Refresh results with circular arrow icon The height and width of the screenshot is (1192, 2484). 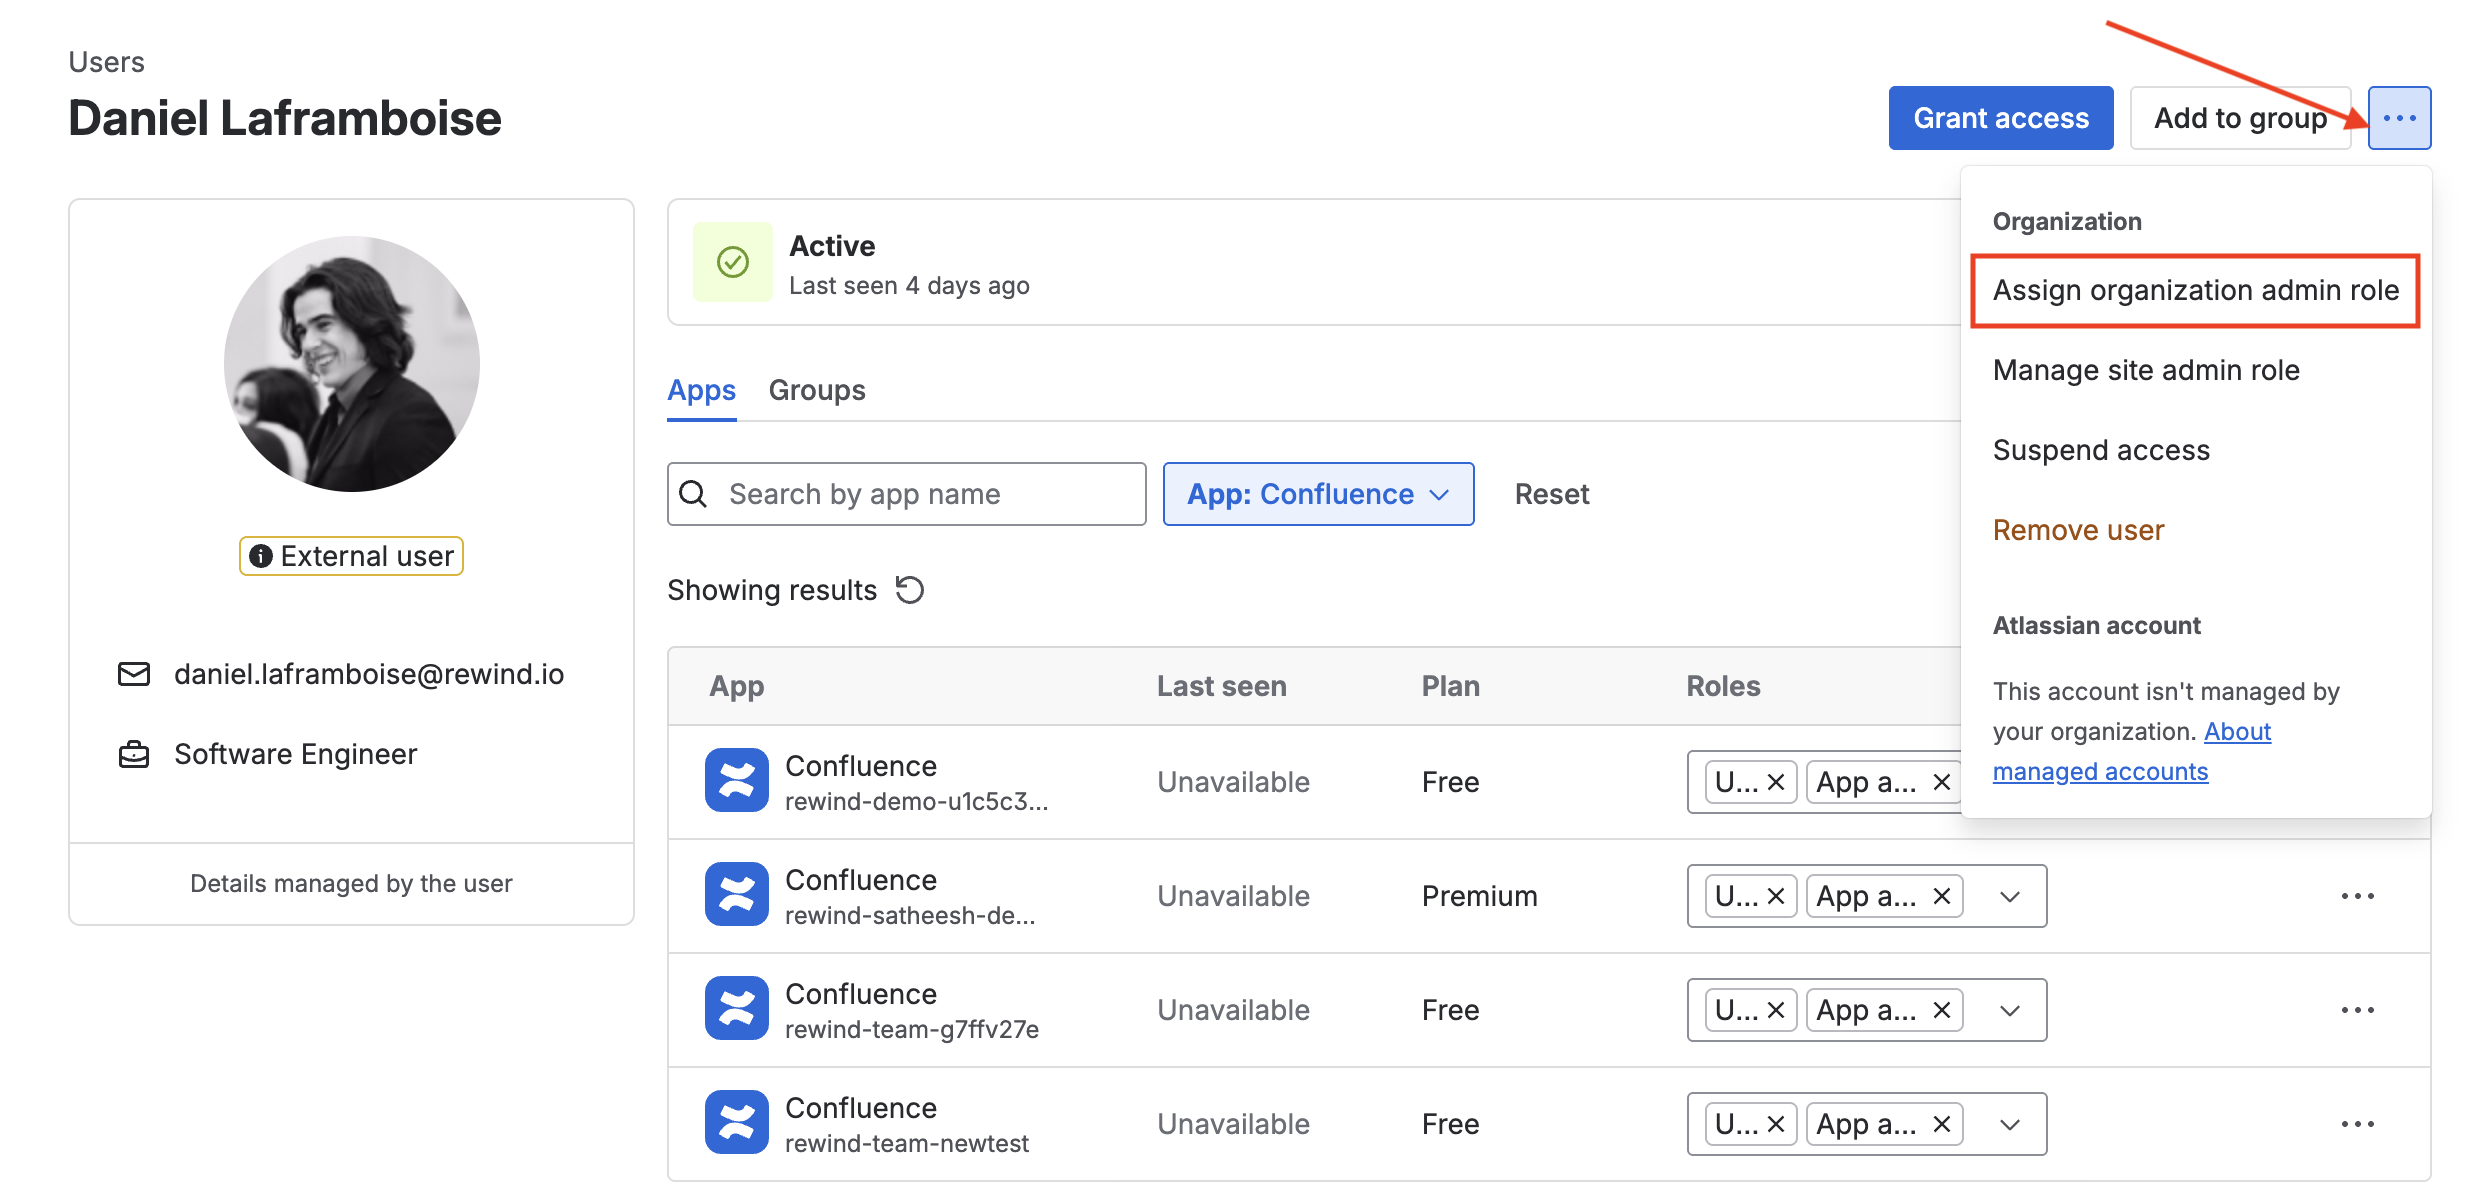910,590
